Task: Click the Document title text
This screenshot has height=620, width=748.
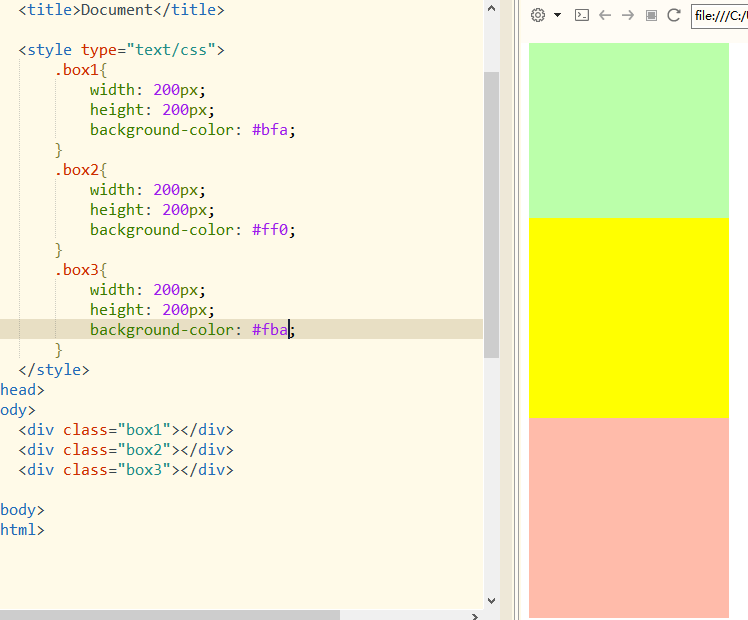Action: pos(117,10)
